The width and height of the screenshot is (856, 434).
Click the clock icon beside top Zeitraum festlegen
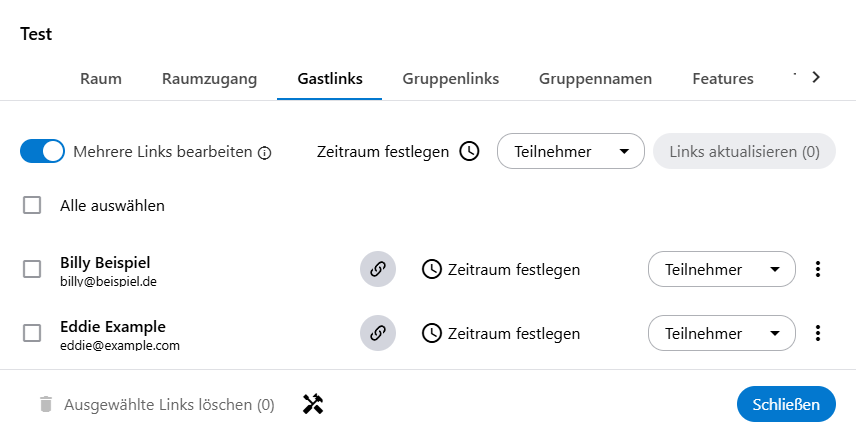click(470, 152)
